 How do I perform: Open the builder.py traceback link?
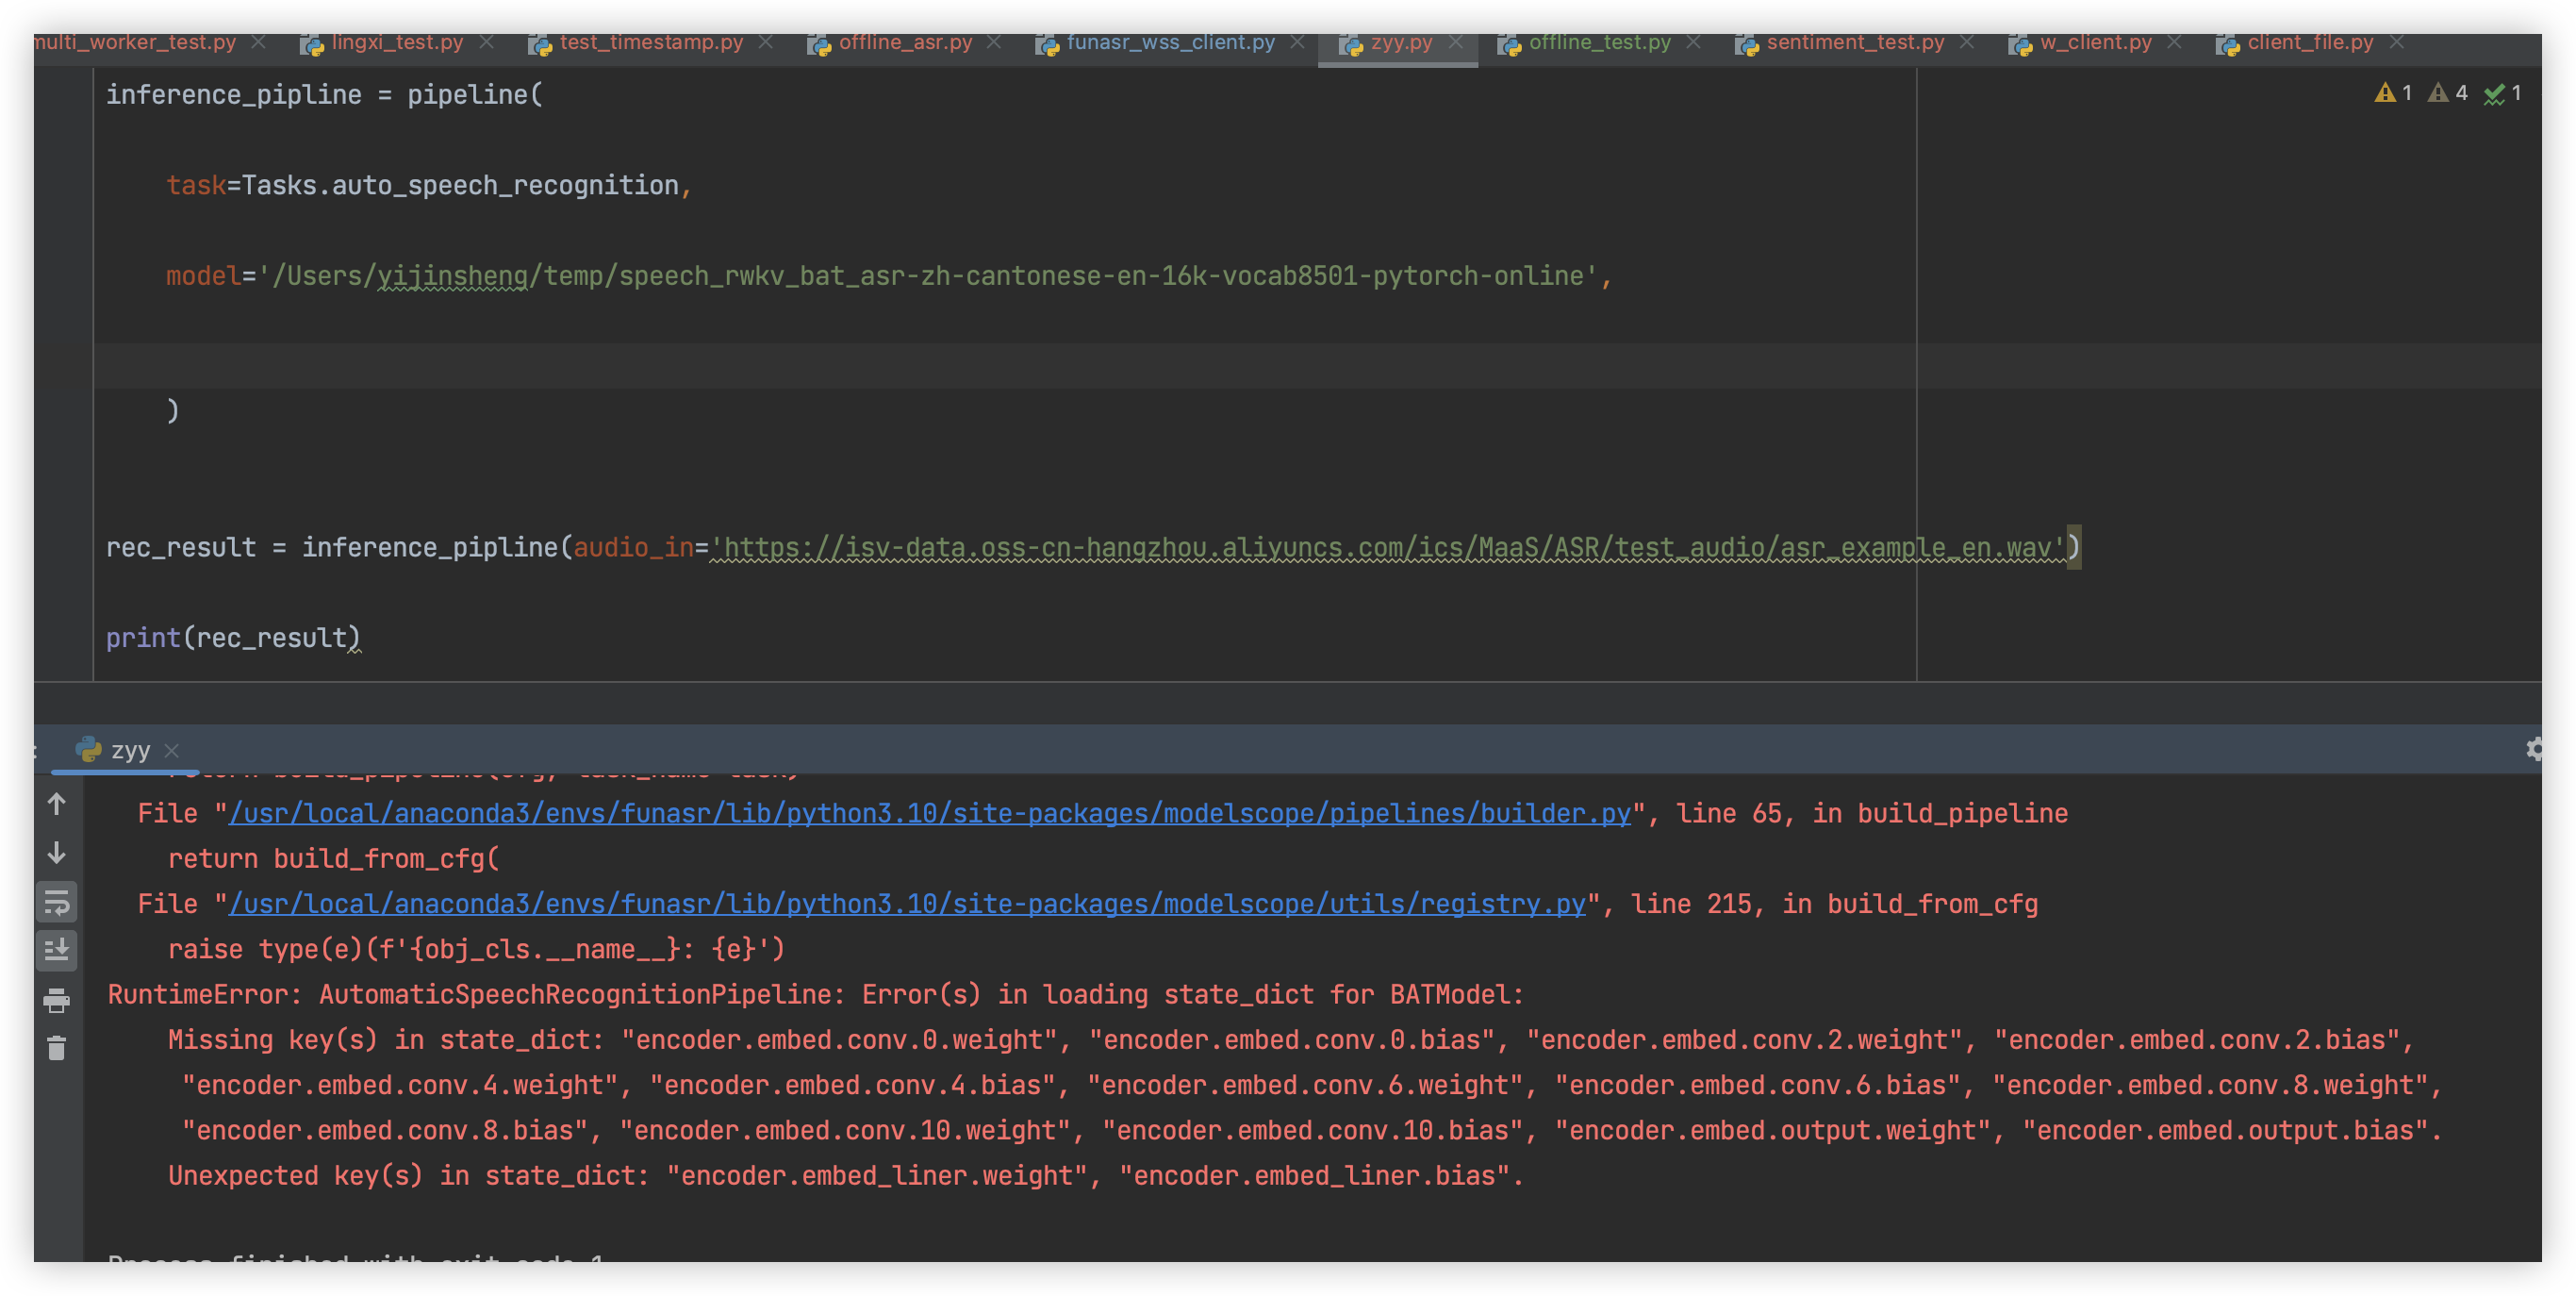930,813
